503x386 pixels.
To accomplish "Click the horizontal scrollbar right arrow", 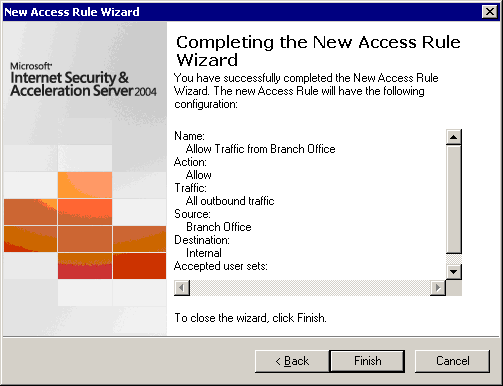I will [x=438, y=288].
